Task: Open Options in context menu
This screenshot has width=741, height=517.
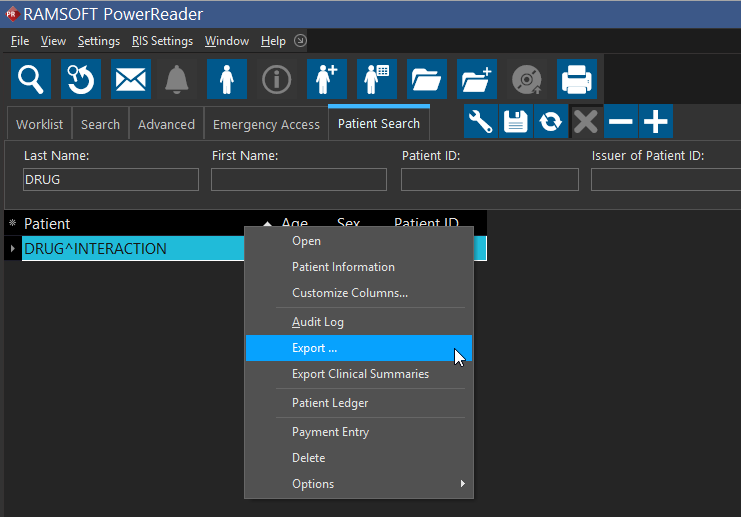Action: click(359, 484)
